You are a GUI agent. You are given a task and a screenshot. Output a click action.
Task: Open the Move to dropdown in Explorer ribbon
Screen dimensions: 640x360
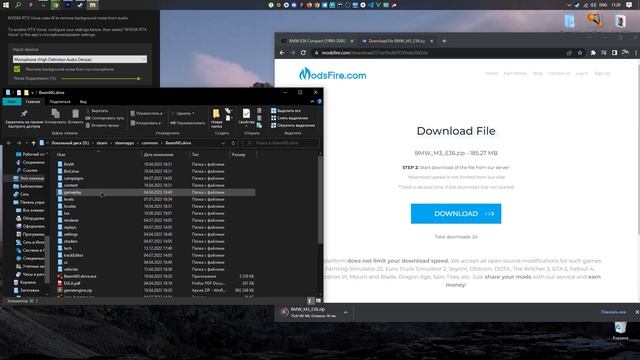tap(147, 113)
